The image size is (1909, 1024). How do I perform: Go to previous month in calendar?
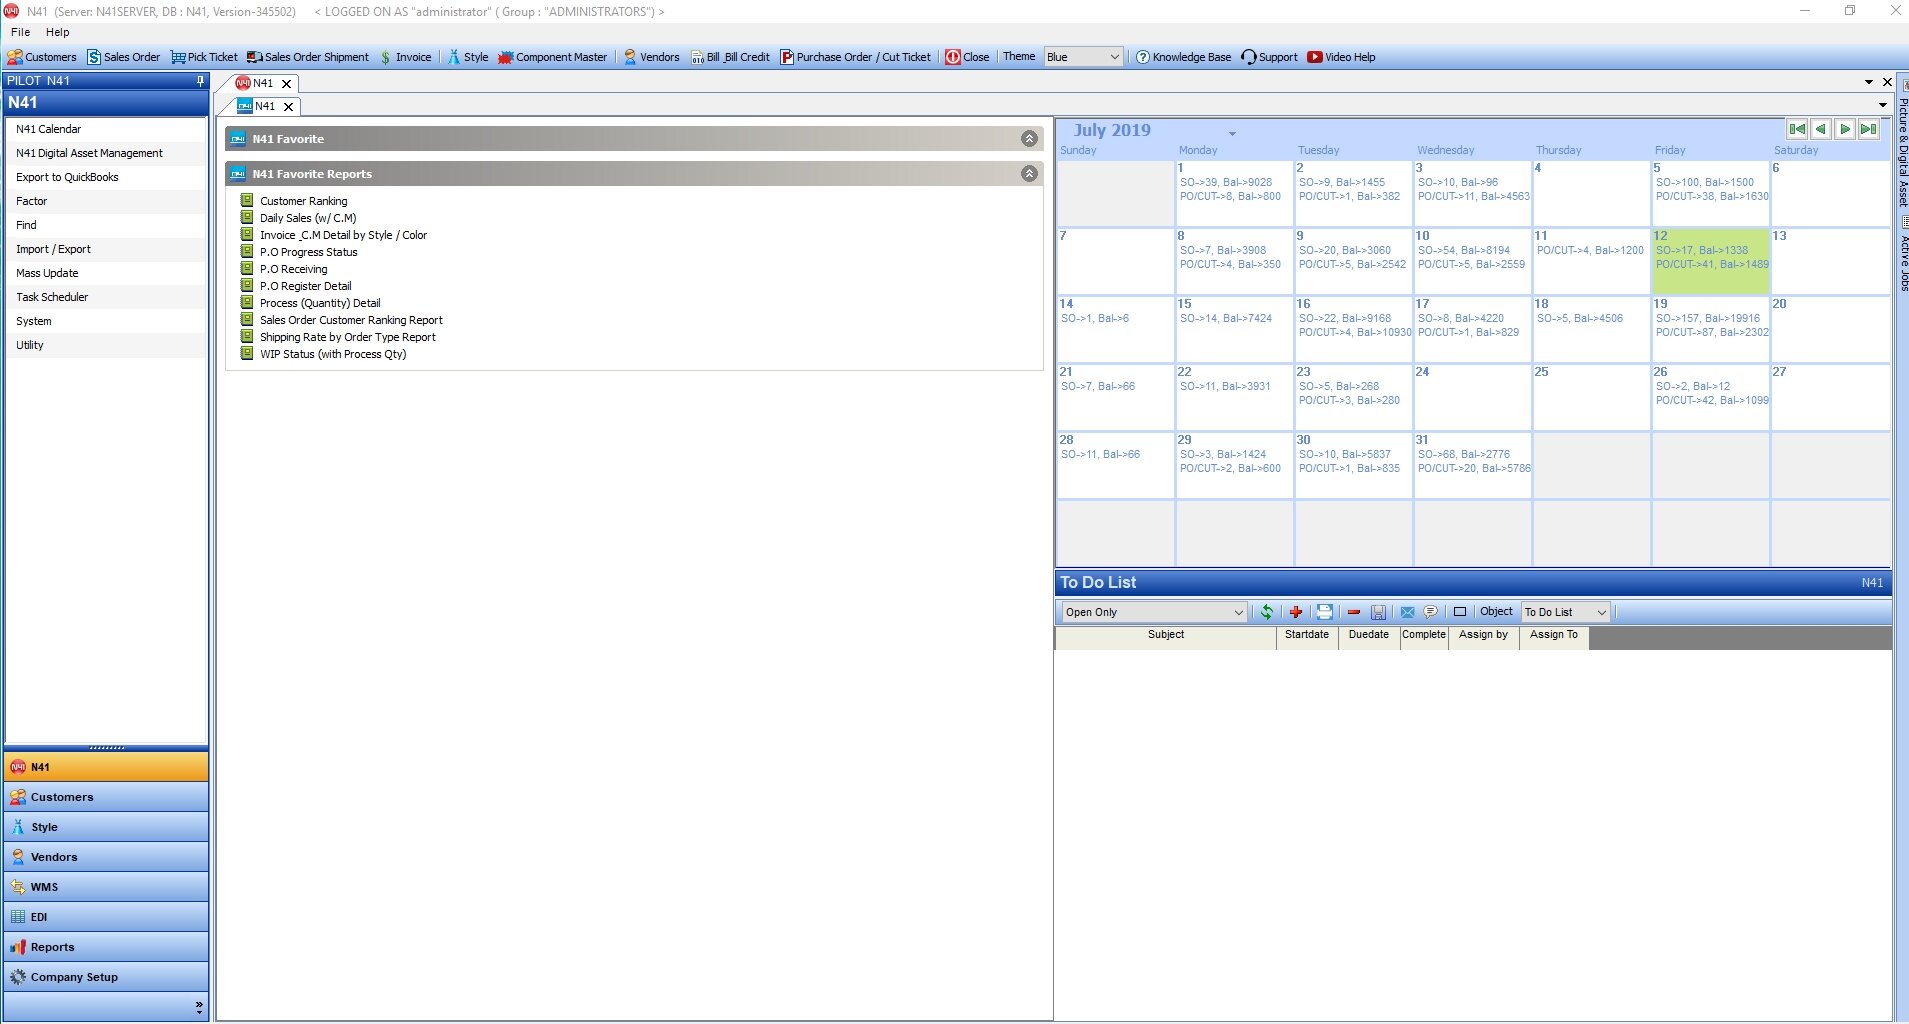1821,129
